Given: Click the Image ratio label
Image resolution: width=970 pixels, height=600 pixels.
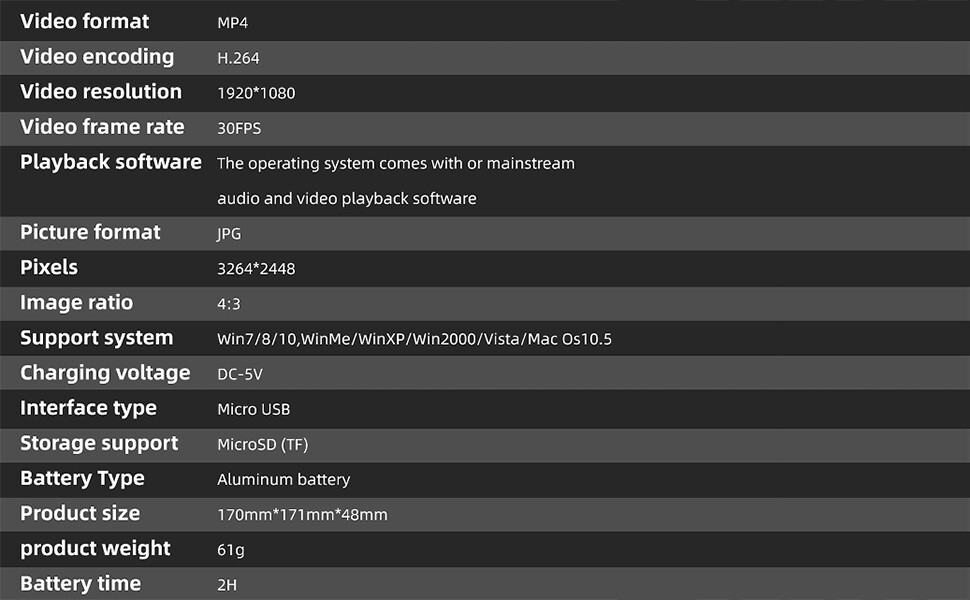Looking at the screenshot, I should pyautogui.click(x=76, y=302).
